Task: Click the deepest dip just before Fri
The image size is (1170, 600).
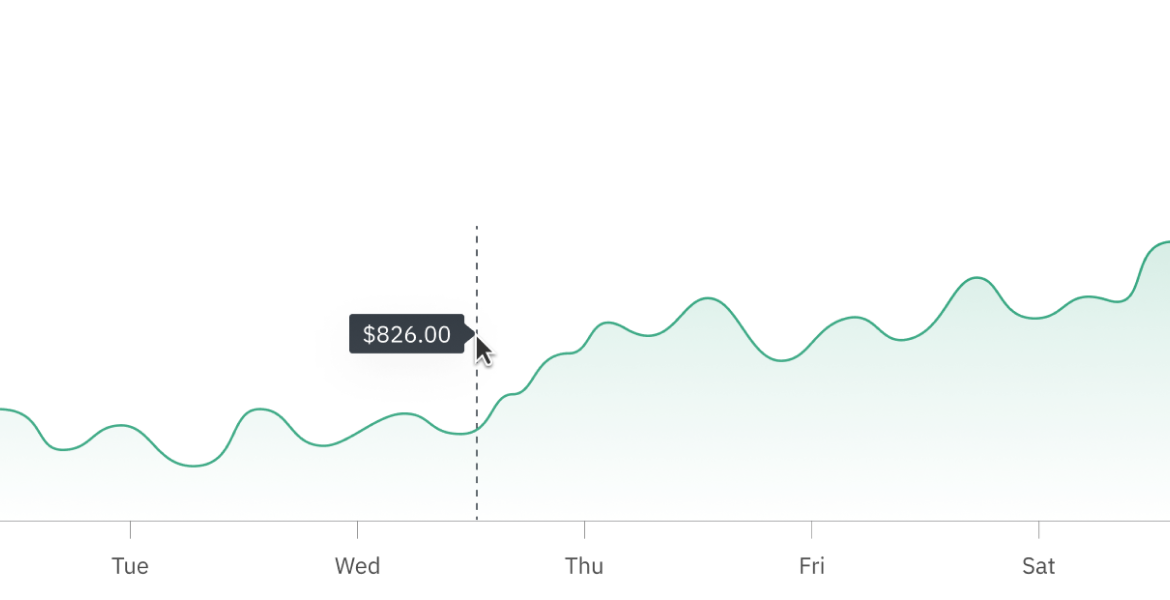Action: coord(781,360)
